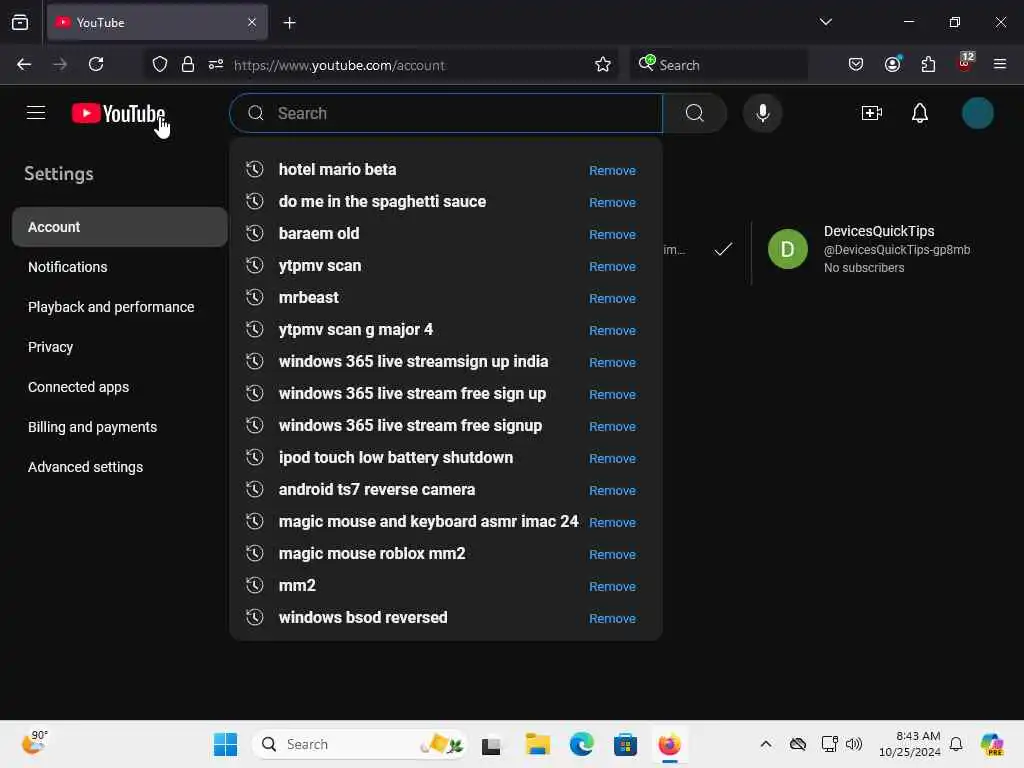Reload the page in Firefox
Image resolution: width=1024 pixels, height=768 pixels.
click(x=96, y=64)
